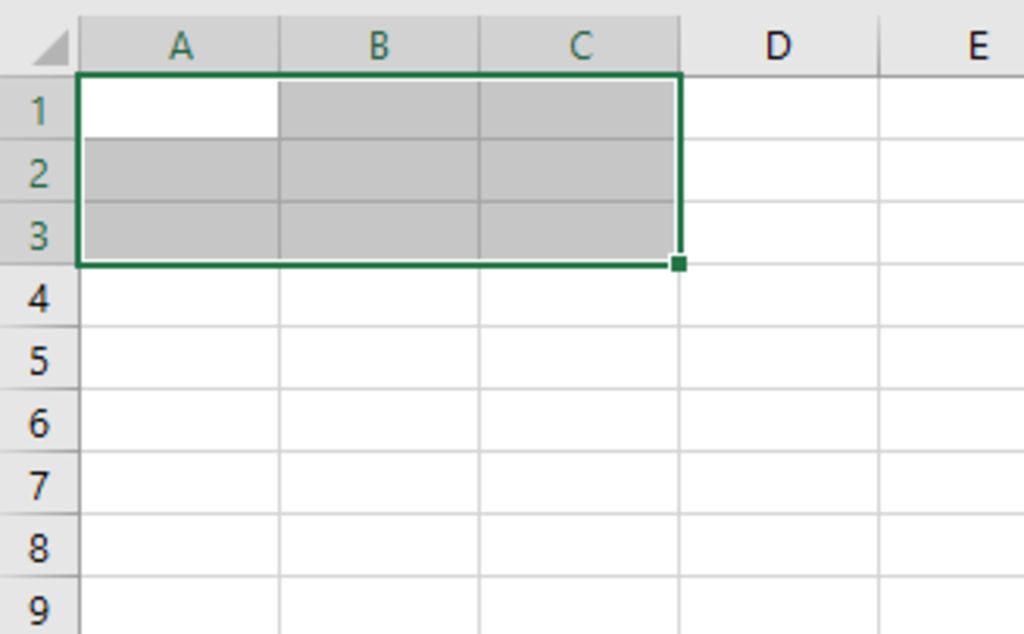
Task: Click cell B2 in the selection
Action: pos(379,171)
